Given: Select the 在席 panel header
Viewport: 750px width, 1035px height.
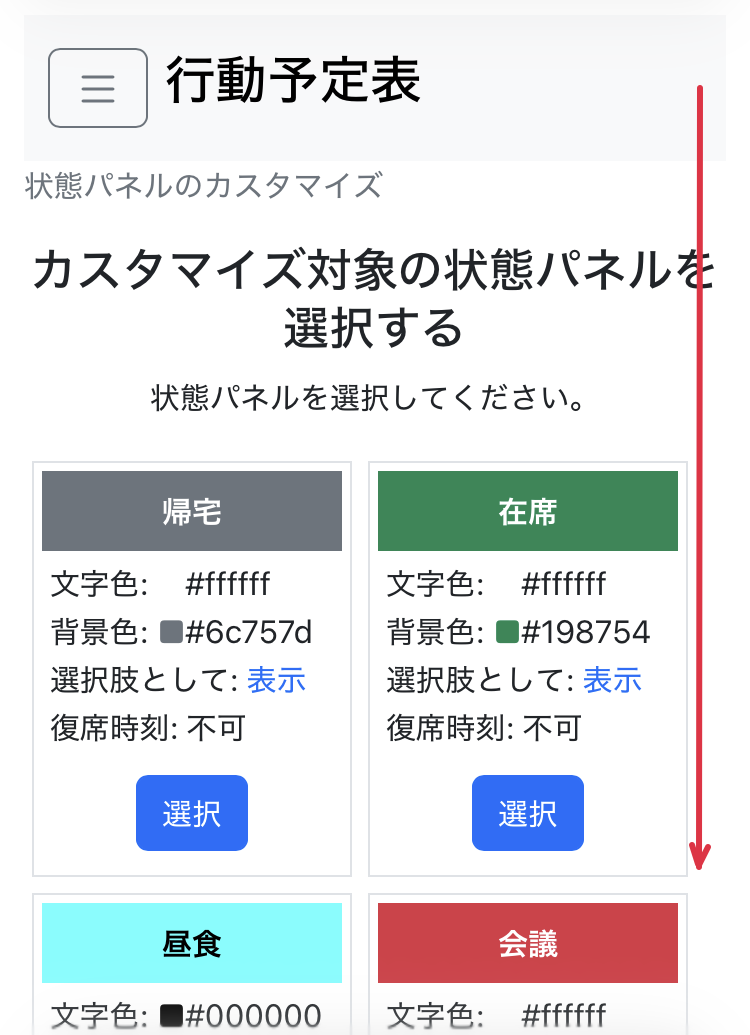Looking at the screenshot, I should click(x=528, y=510).
